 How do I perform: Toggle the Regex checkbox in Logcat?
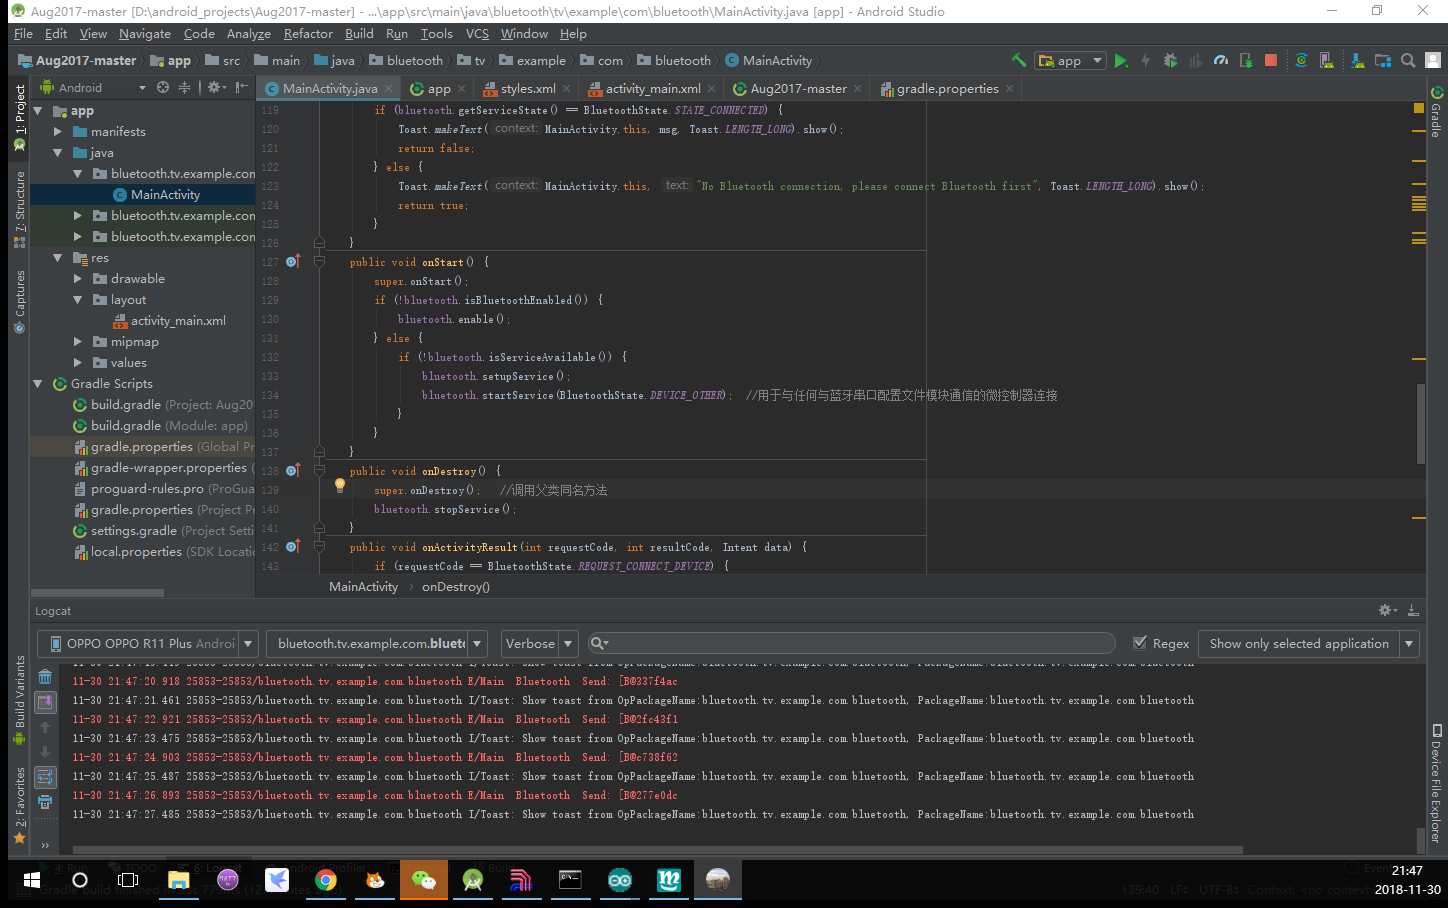1139,643
